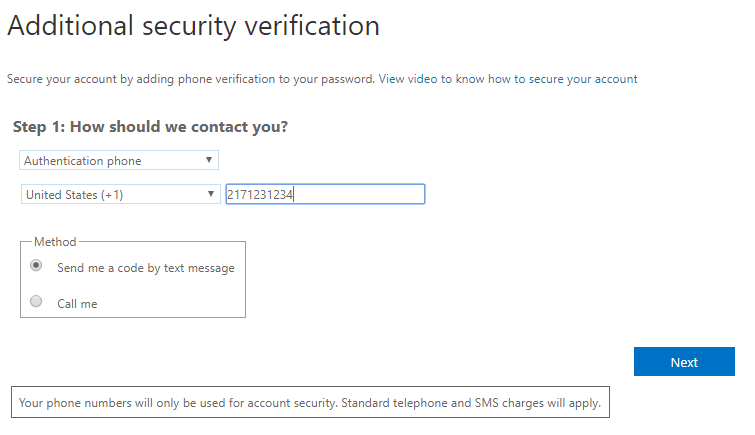Click the Method group legend
The width and height of the screenshot is (755, 435).
55,241
